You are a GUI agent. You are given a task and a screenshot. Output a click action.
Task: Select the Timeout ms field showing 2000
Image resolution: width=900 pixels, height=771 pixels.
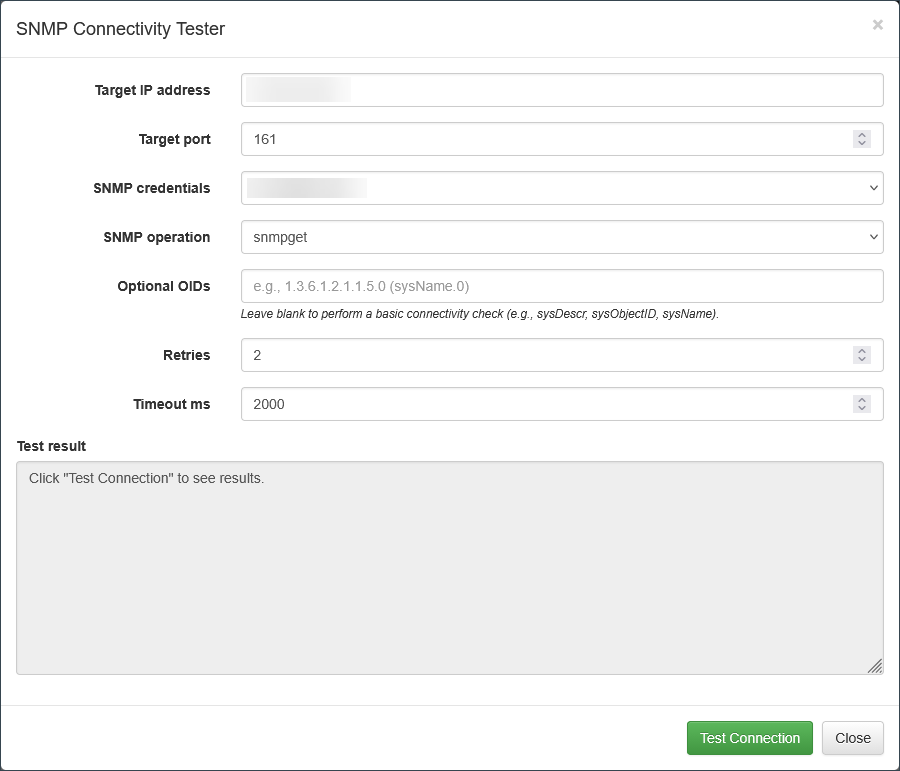click(x=540, y=404)
